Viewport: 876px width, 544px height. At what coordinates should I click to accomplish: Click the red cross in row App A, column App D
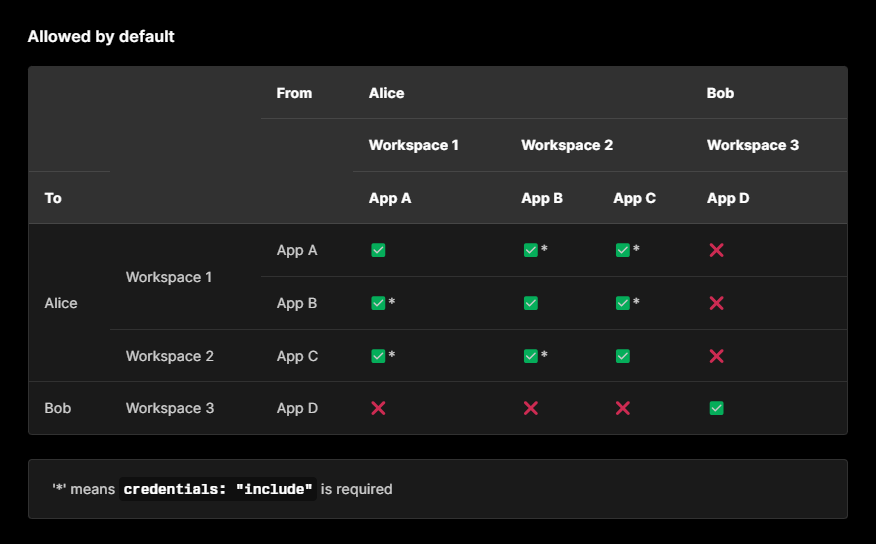[x=716, y=250]
